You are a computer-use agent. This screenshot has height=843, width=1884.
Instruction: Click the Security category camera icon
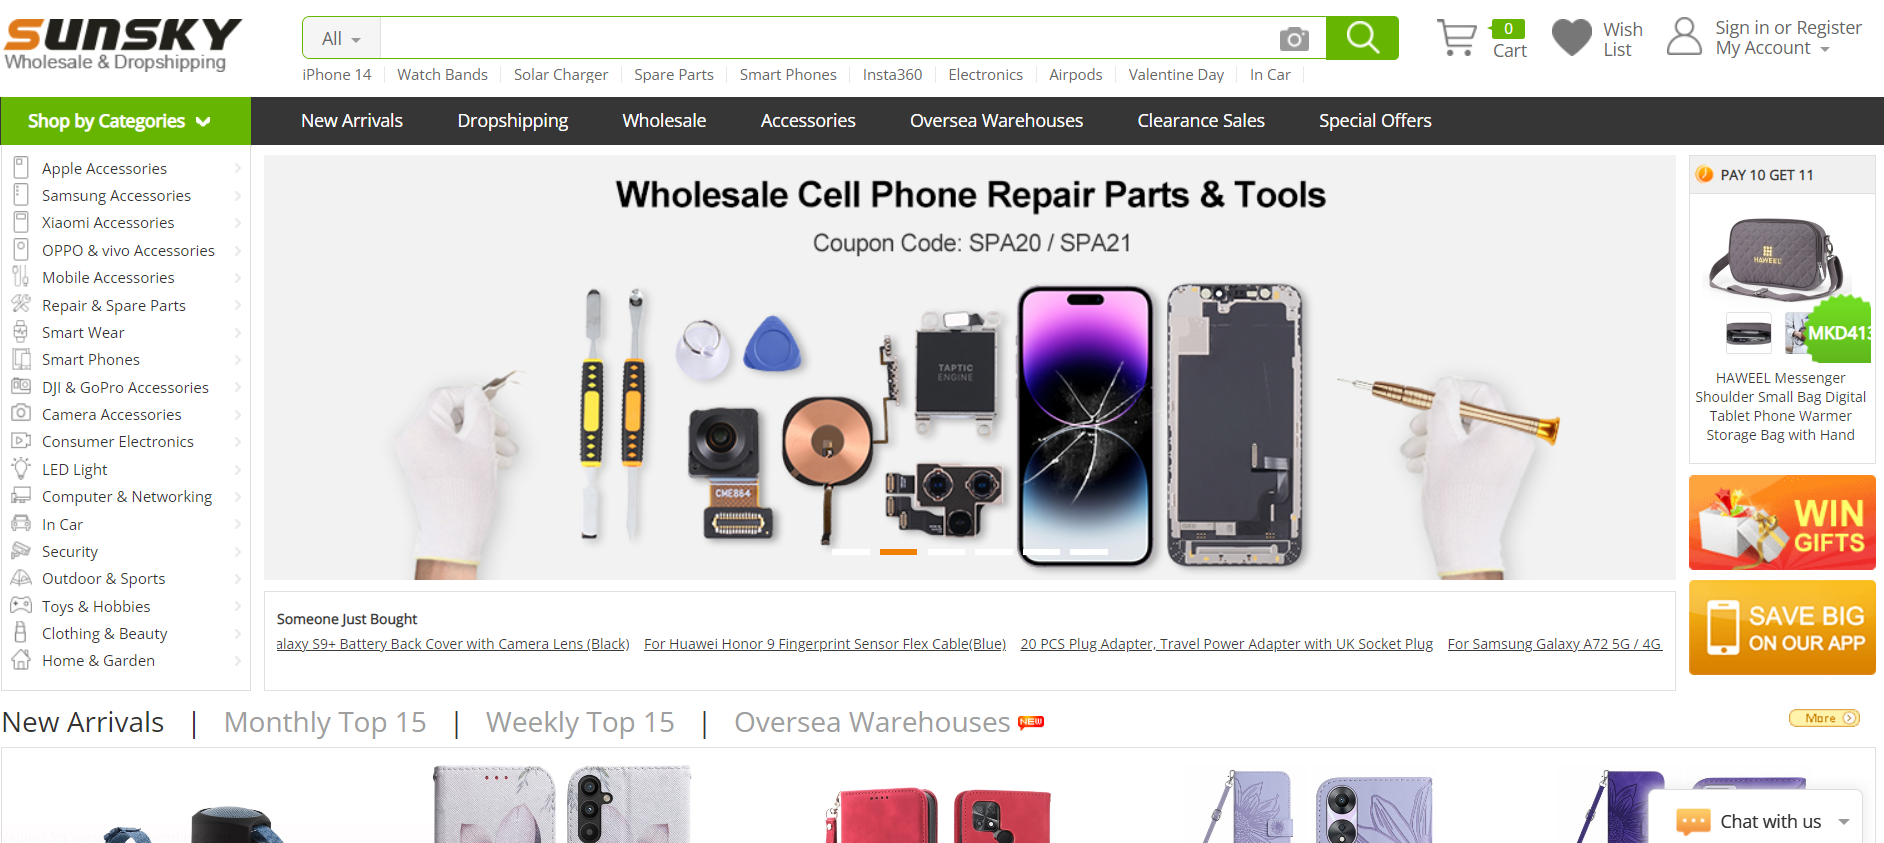tap(21, 551)
